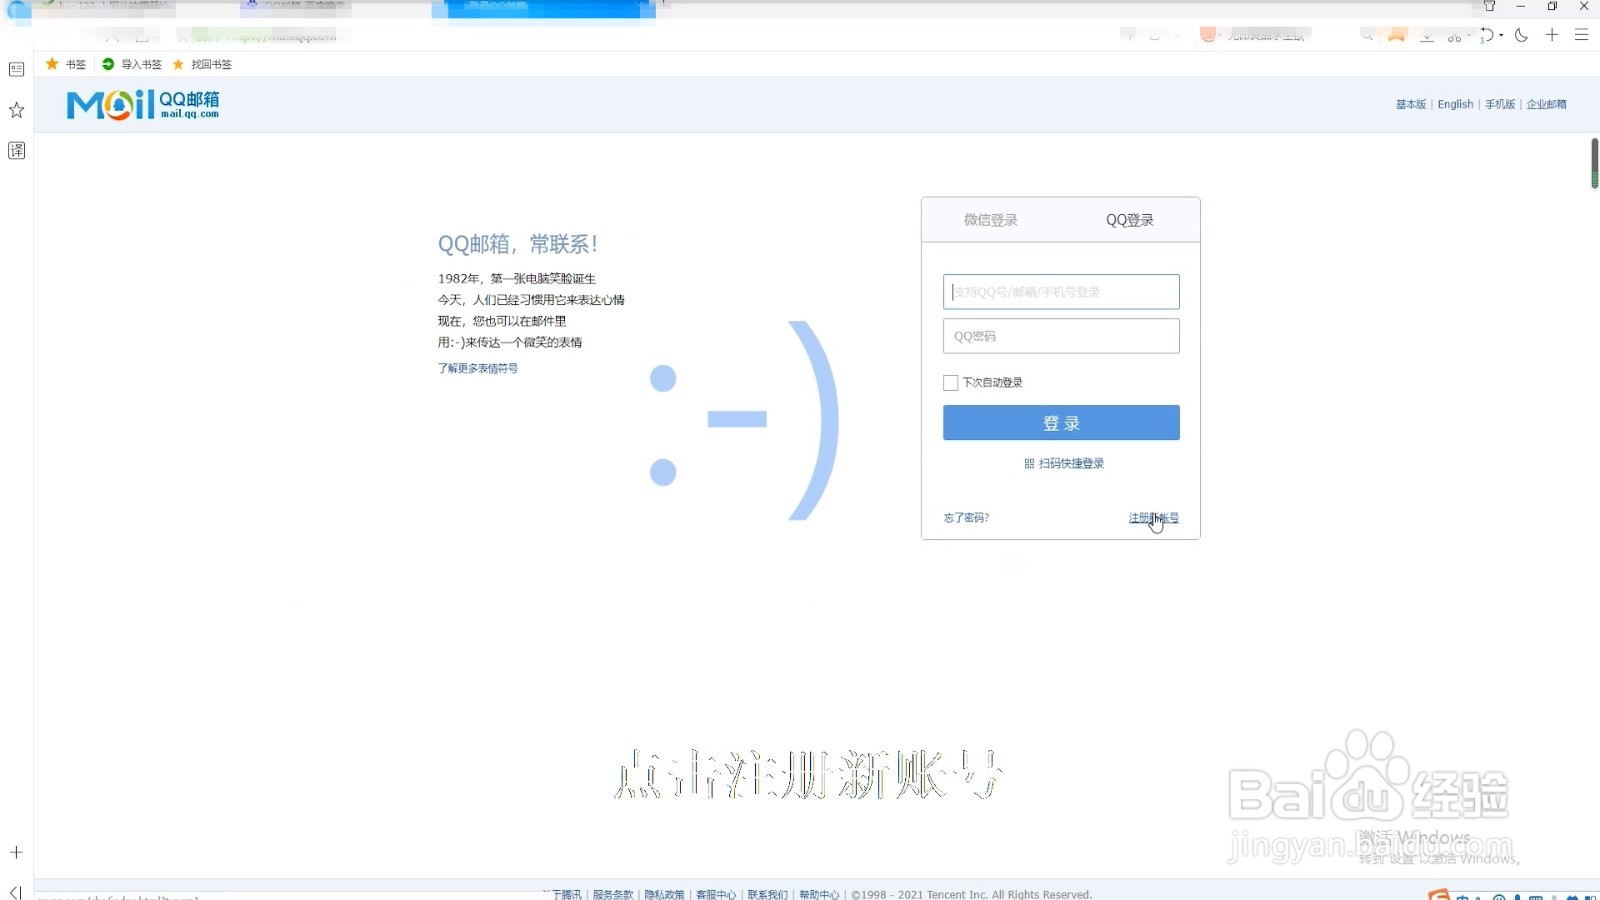Focus the QQ密码 password field
This screenshot has width=1600, height=900.
[1061, 336]
